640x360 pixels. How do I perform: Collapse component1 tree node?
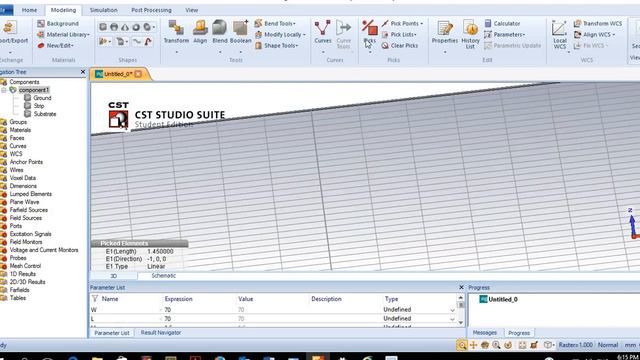click(x=4, y=90)
